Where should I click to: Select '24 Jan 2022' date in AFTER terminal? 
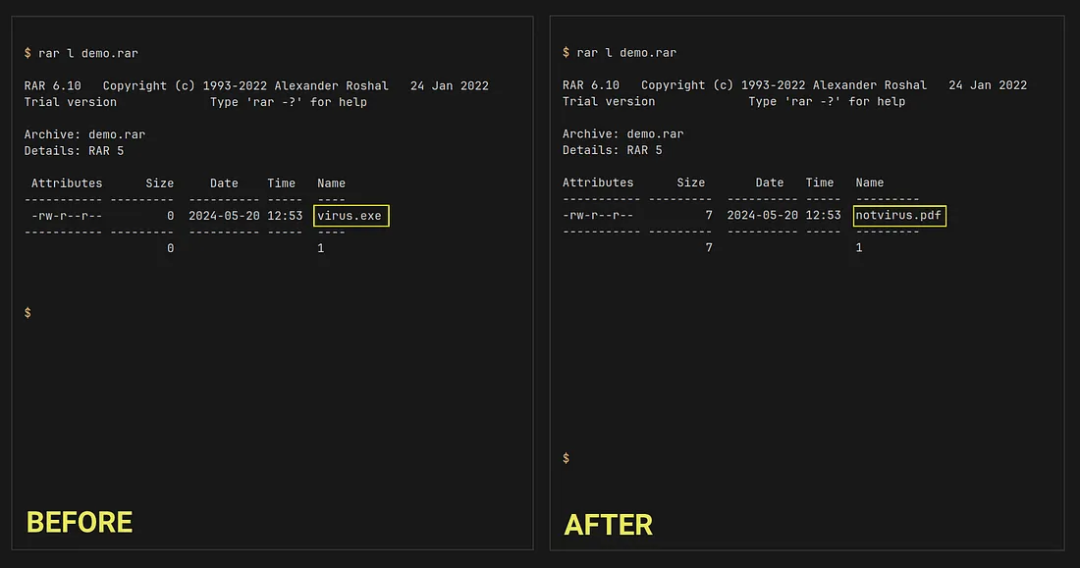[988, 85]
